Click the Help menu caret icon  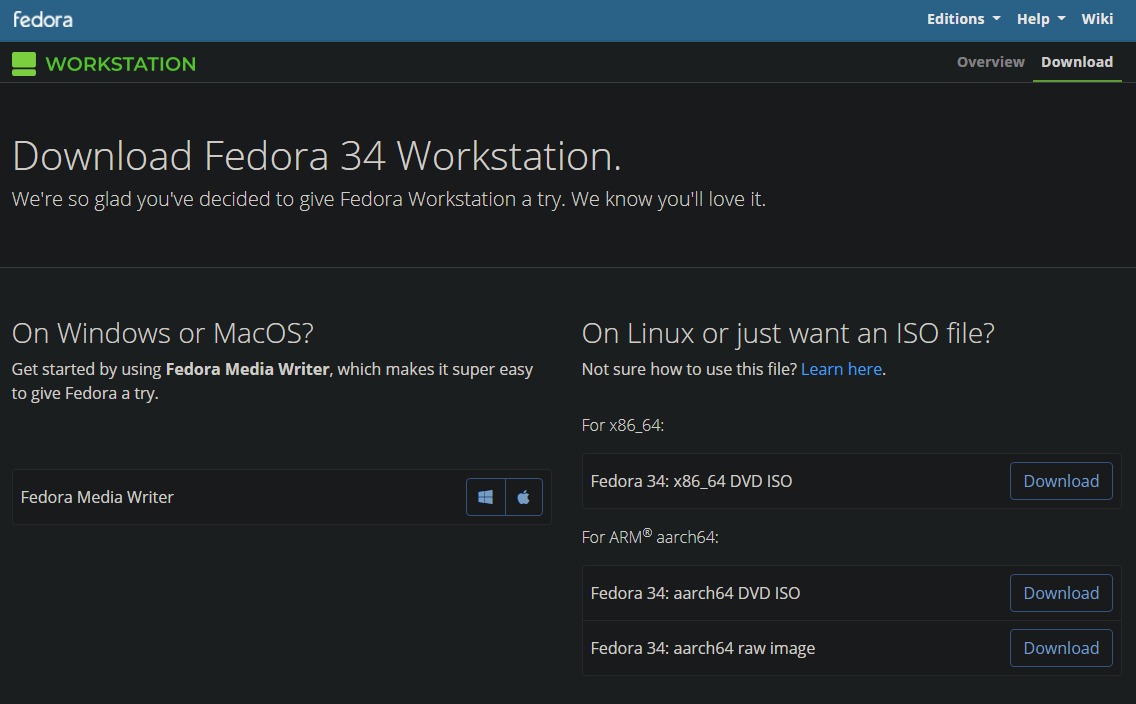[1064, 19]
